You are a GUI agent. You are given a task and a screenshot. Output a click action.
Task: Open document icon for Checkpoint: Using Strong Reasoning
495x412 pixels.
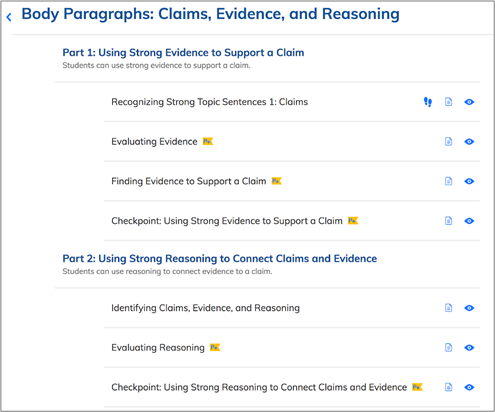[x=448, y=387]
